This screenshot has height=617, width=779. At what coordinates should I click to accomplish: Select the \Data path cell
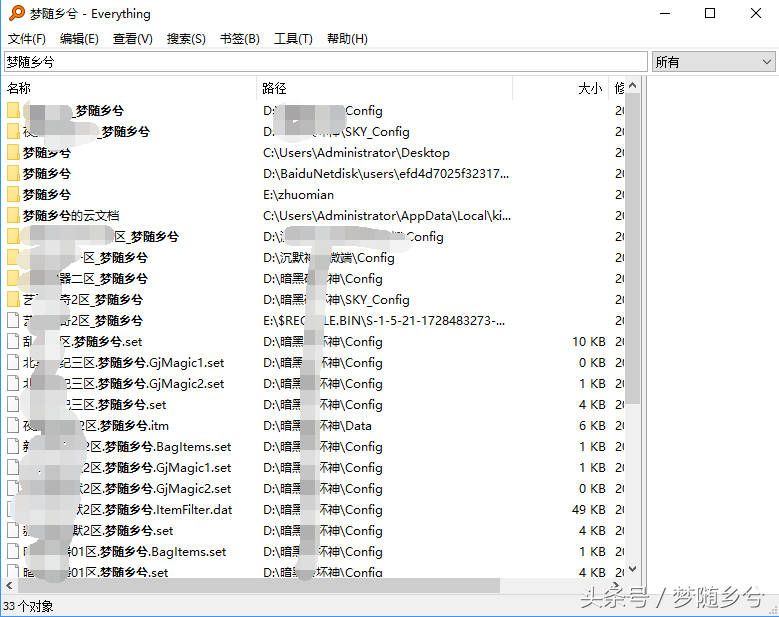317,426
